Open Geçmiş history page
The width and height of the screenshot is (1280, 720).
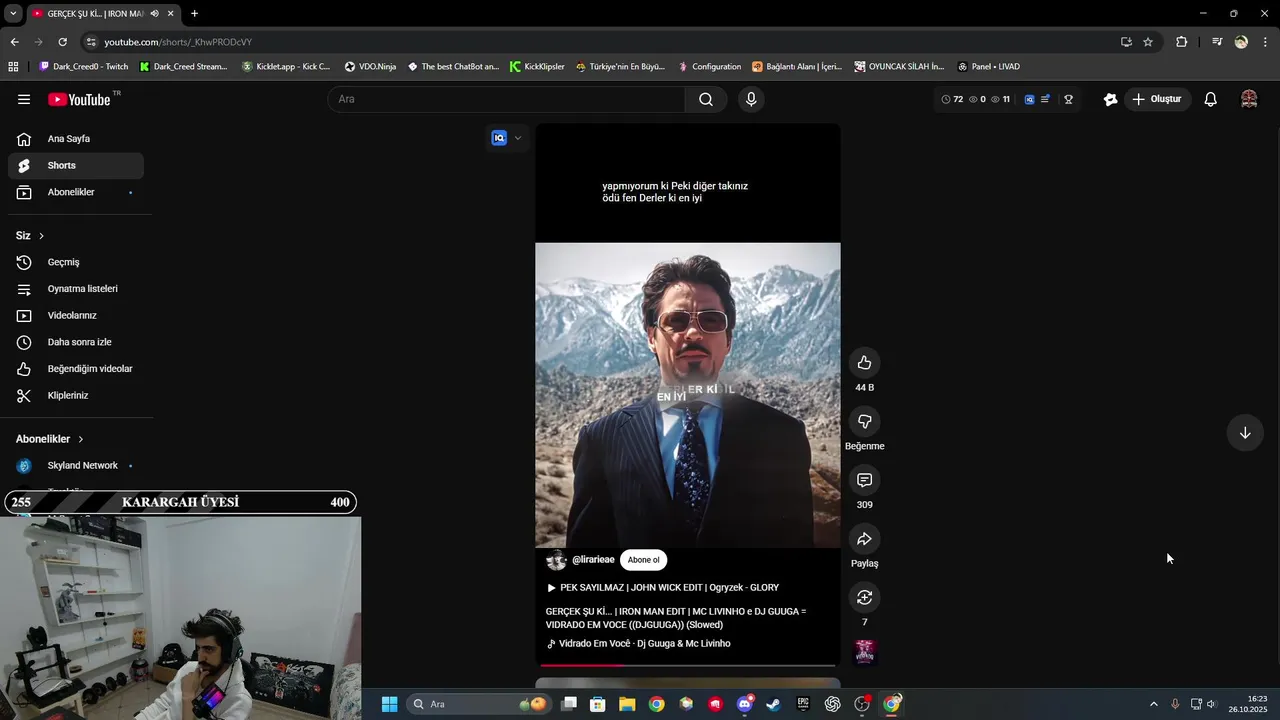coord(76,262)
